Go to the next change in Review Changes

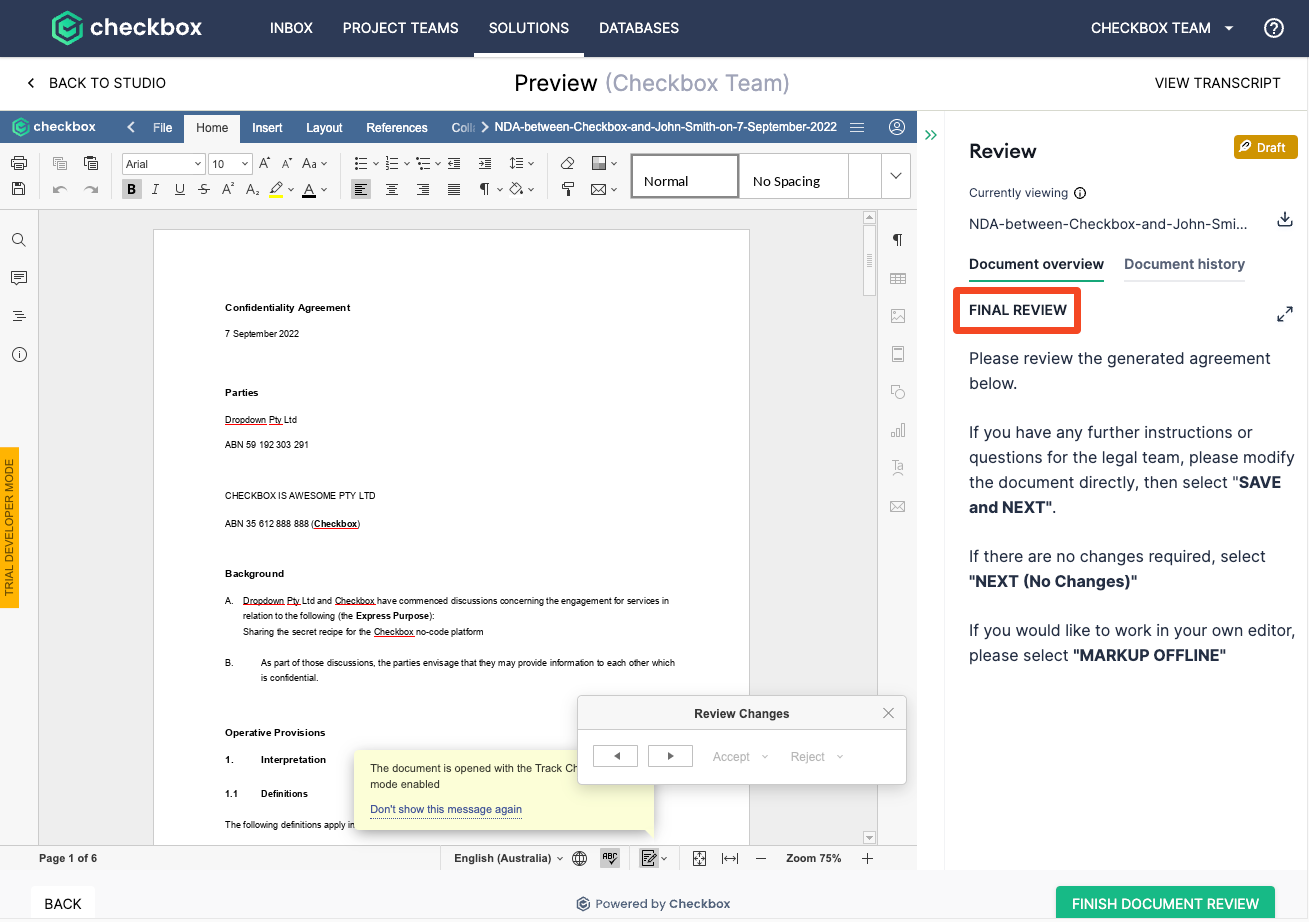coord(670,756)
